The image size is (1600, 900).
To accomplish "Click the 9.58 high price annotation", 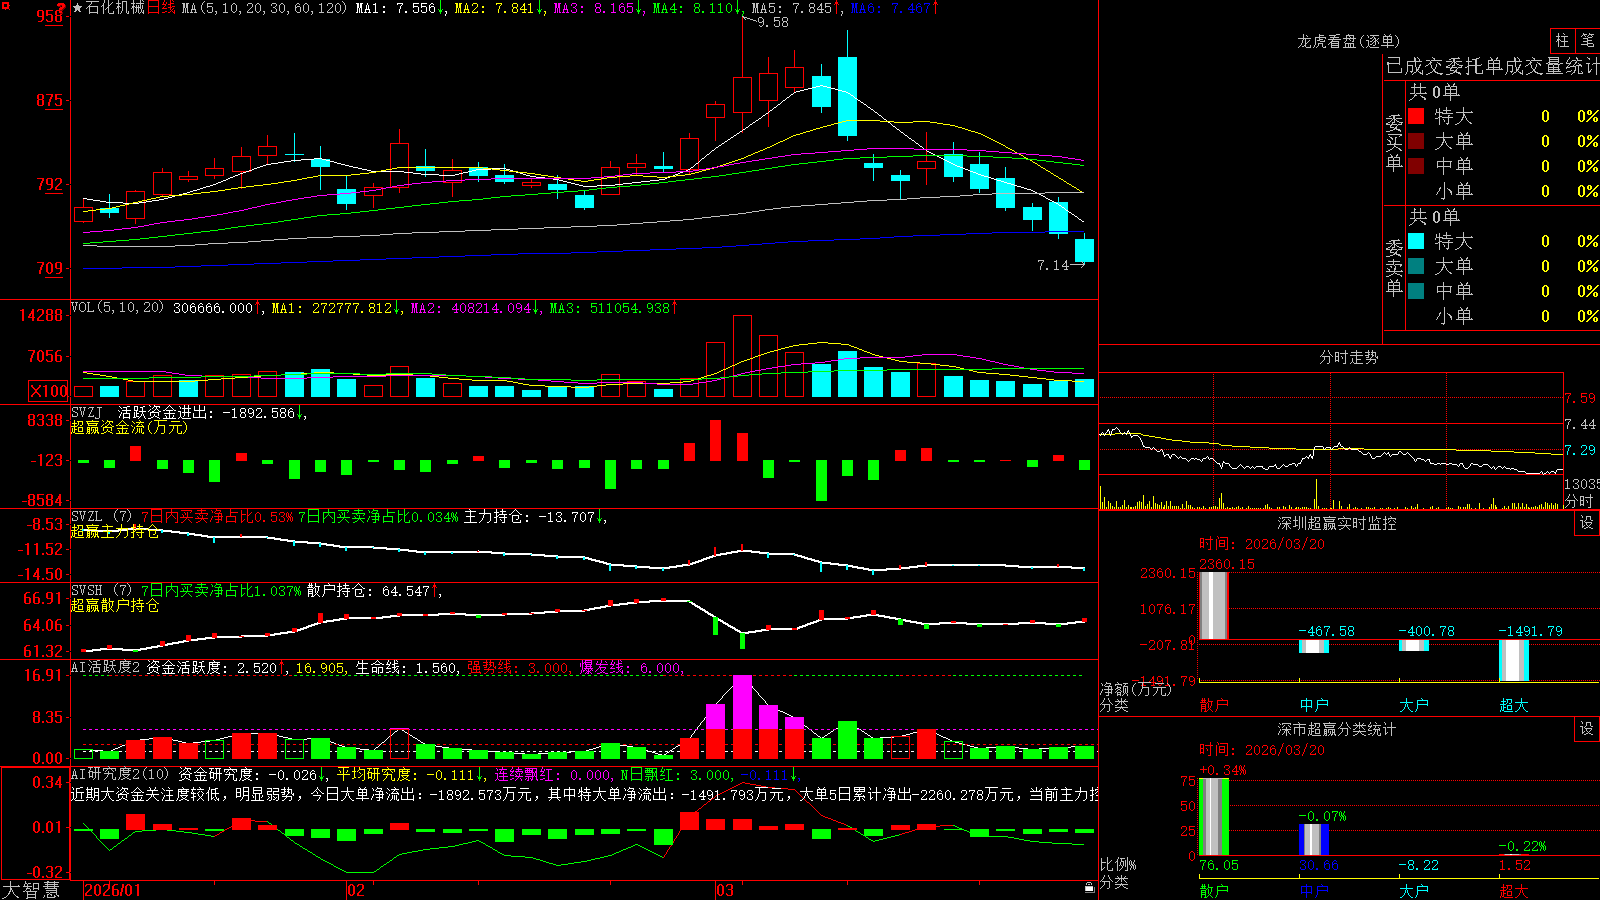I will coord(773,22).
